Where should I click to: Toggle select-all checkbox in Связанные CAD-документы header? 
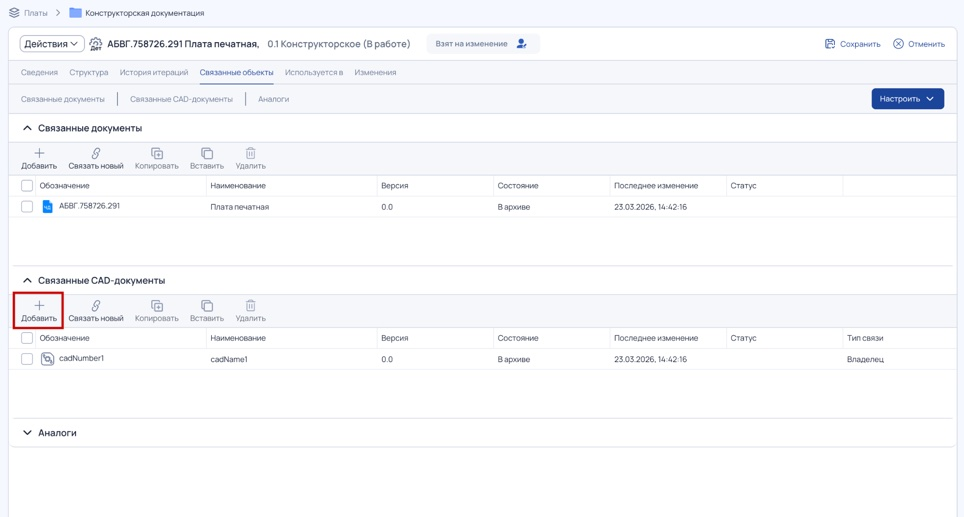pyautogui.click(x=27, y=338)
